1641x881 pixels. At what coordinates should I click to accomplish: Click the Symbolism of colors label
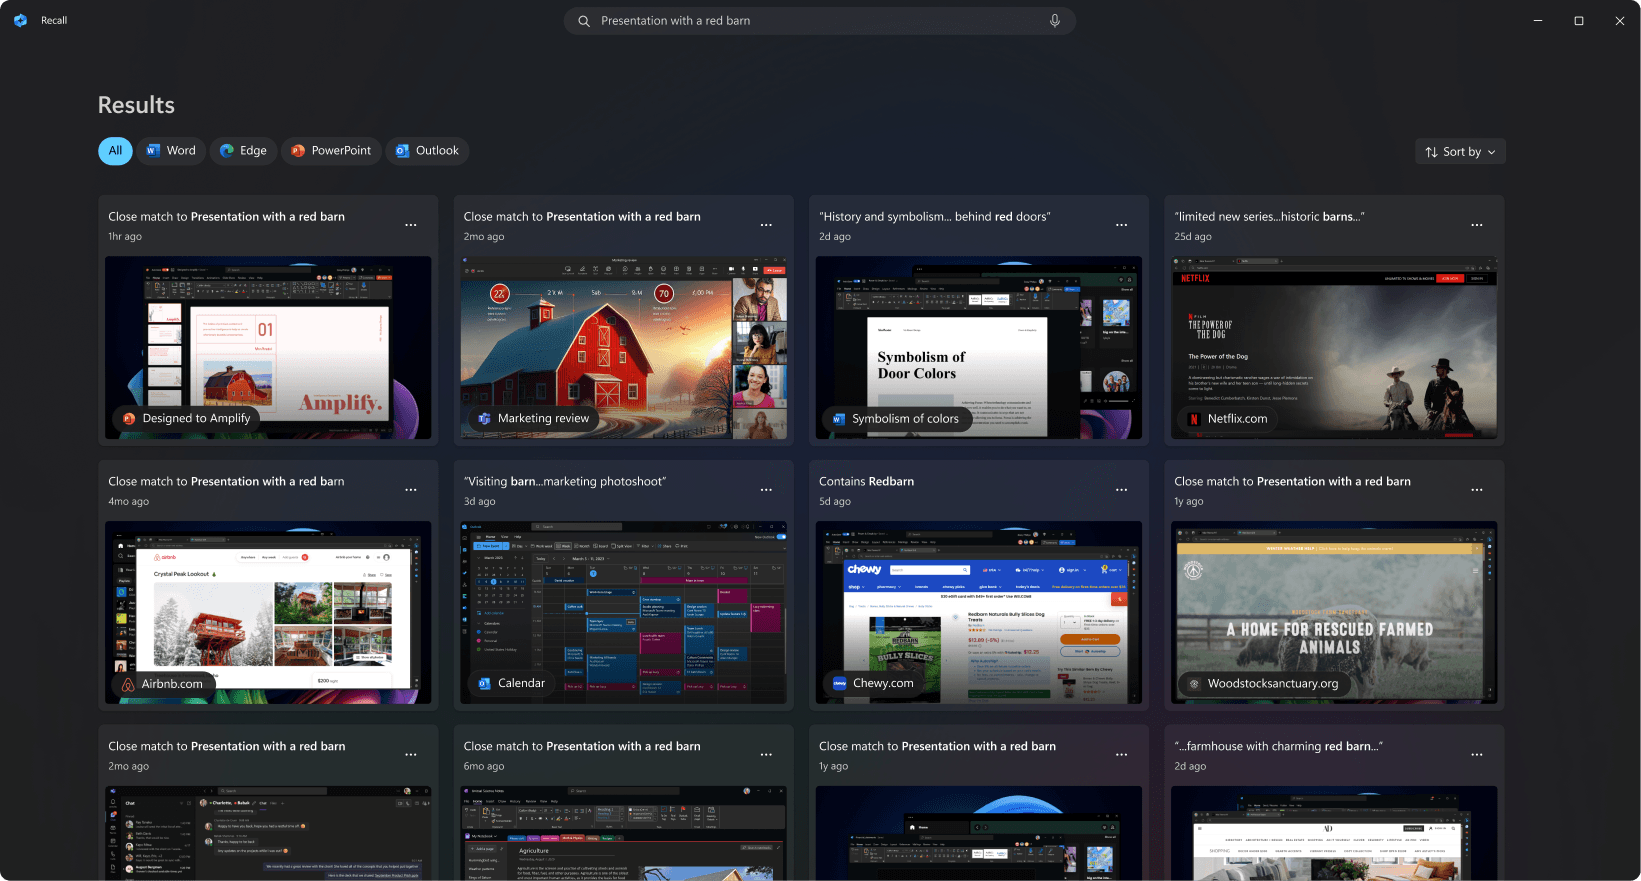click(x=895, y=419)
